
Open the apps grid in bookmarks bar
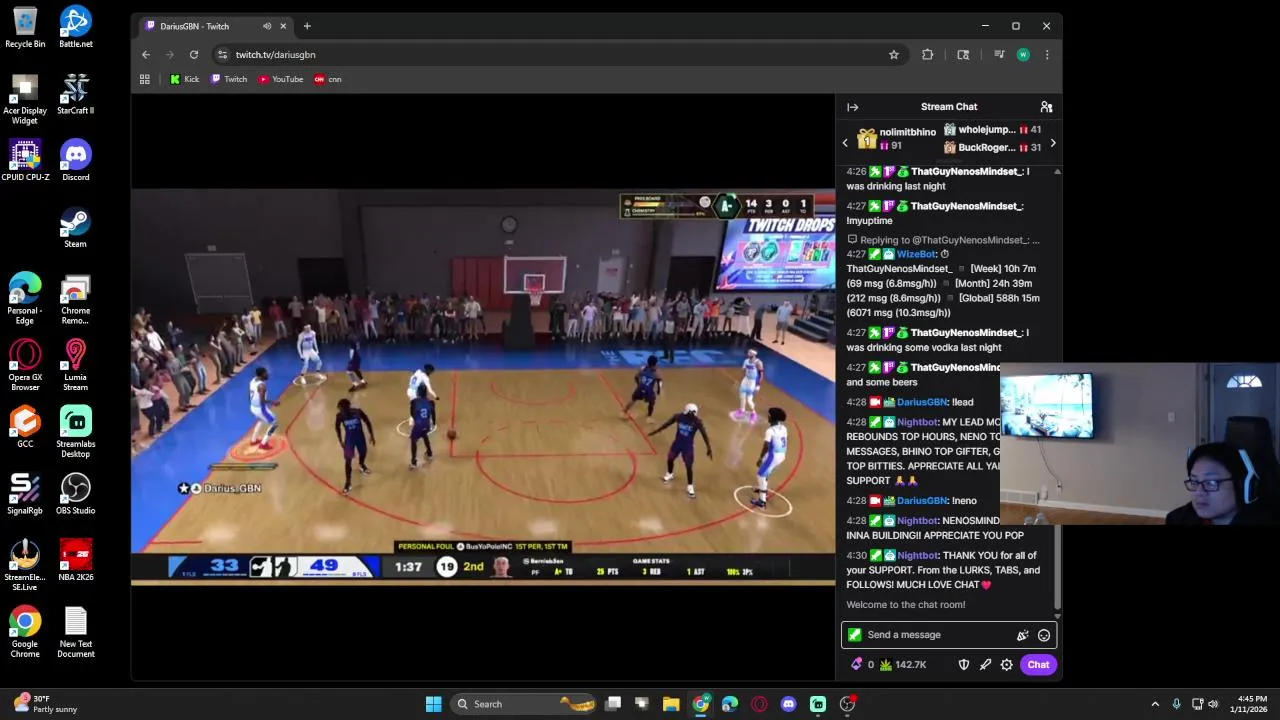(x=145, y=79)
